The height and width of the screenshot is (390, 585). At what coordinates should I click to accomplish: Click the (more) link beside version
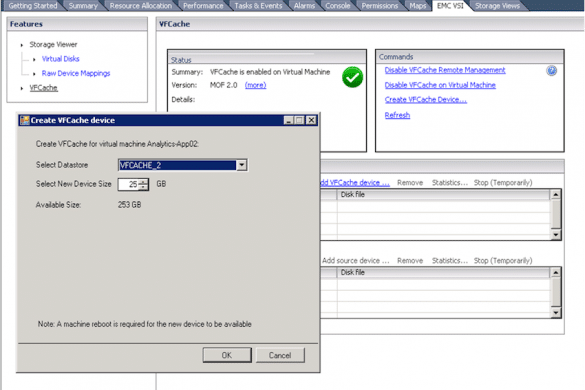[255, 85]
